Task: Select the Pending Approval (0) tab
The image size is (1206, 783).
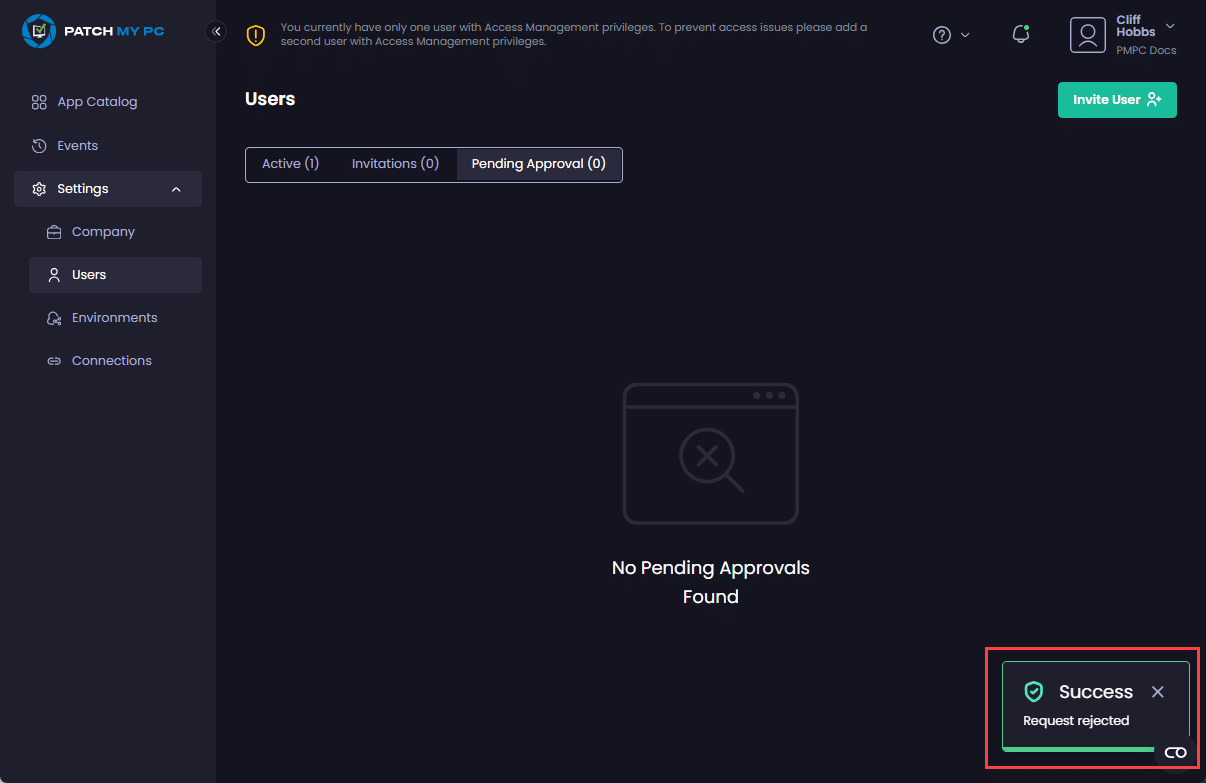Action: pos(539,164)
